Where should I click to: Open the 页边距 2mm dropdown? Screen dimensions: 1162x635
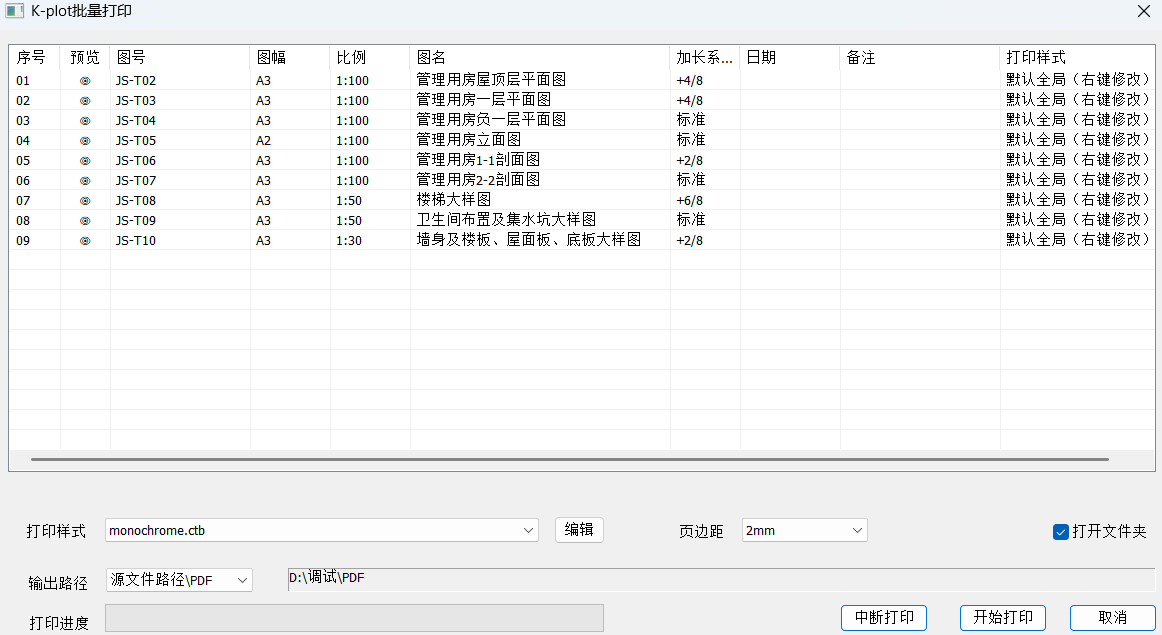(x=804, y=531)
